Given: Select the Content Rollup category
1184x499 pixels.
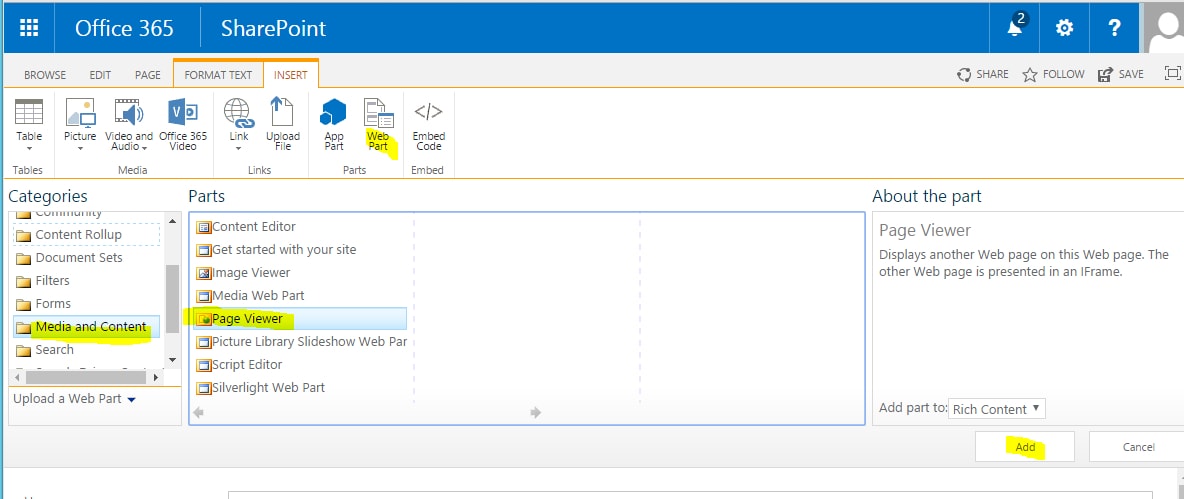Looking at the screenshot, I should pos(86,235).
